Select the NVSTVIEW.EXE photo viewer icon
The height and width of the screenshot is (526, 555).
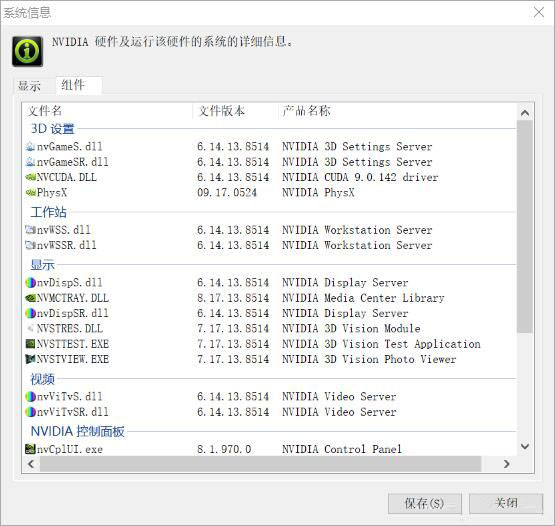click(30, 359)
